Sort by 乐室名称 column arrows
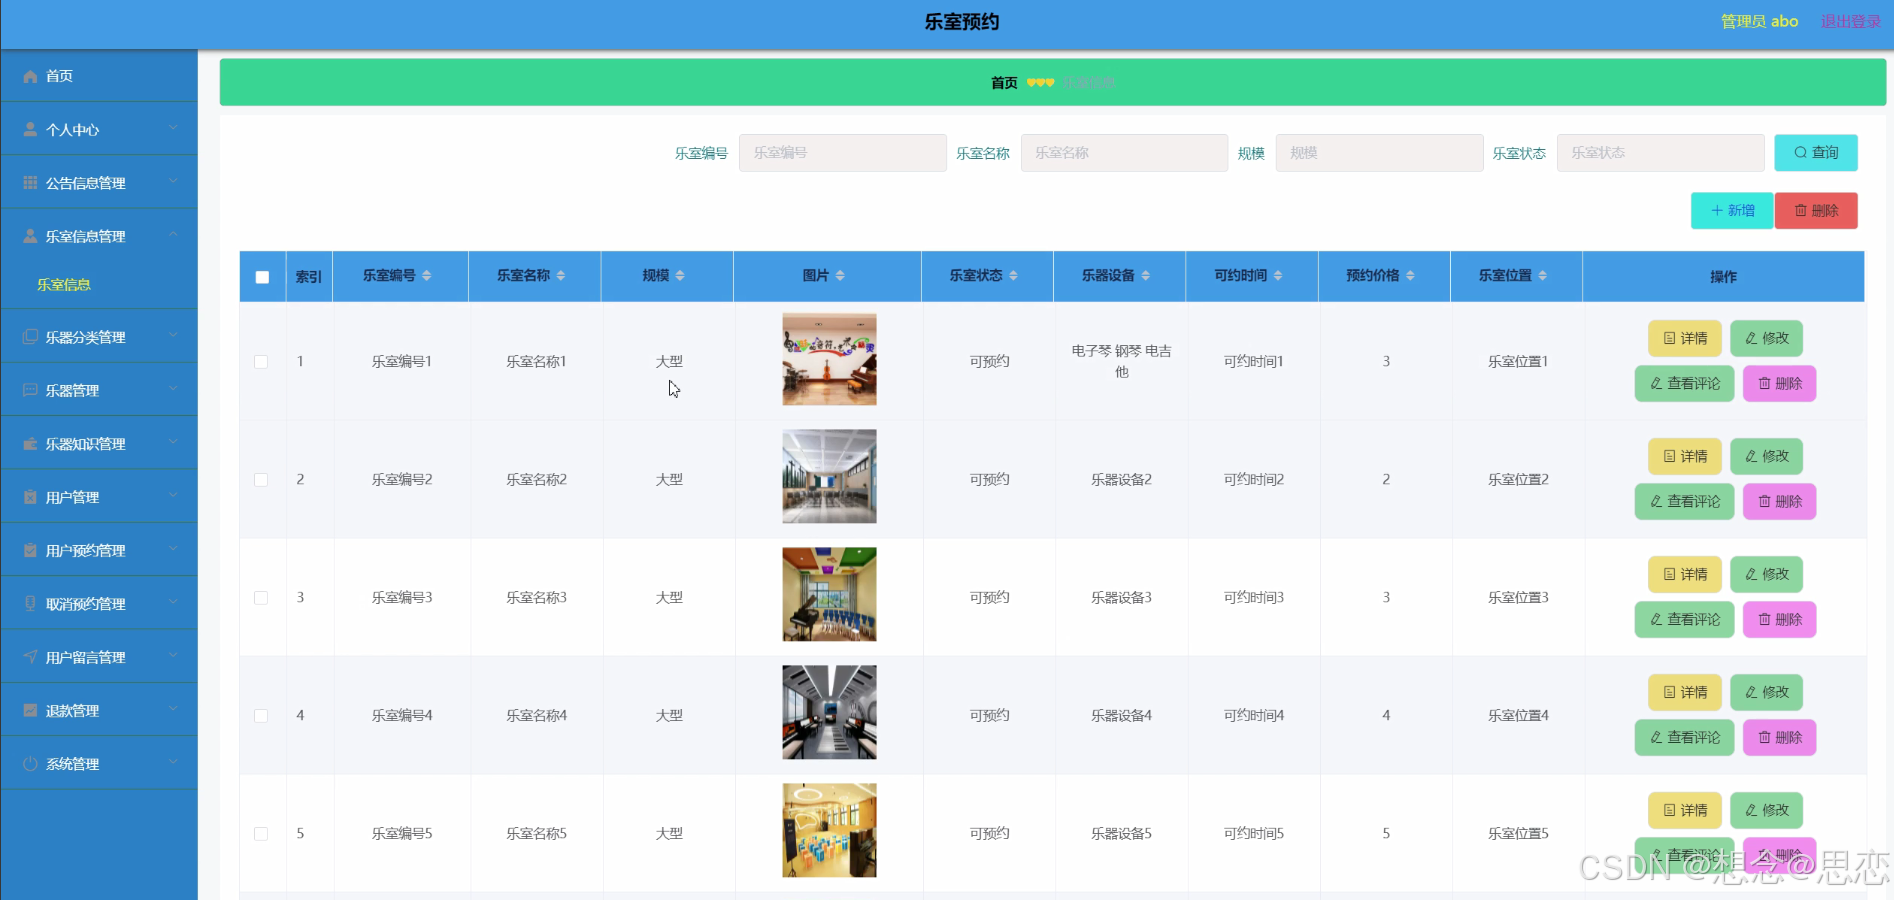1894x900 pixels. tap(561, 276)
